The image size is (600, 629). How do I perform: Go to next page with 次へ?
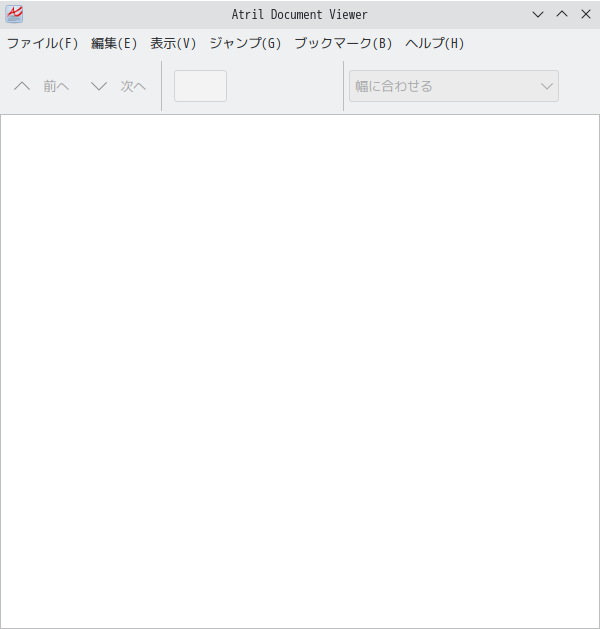coord(118,86)
